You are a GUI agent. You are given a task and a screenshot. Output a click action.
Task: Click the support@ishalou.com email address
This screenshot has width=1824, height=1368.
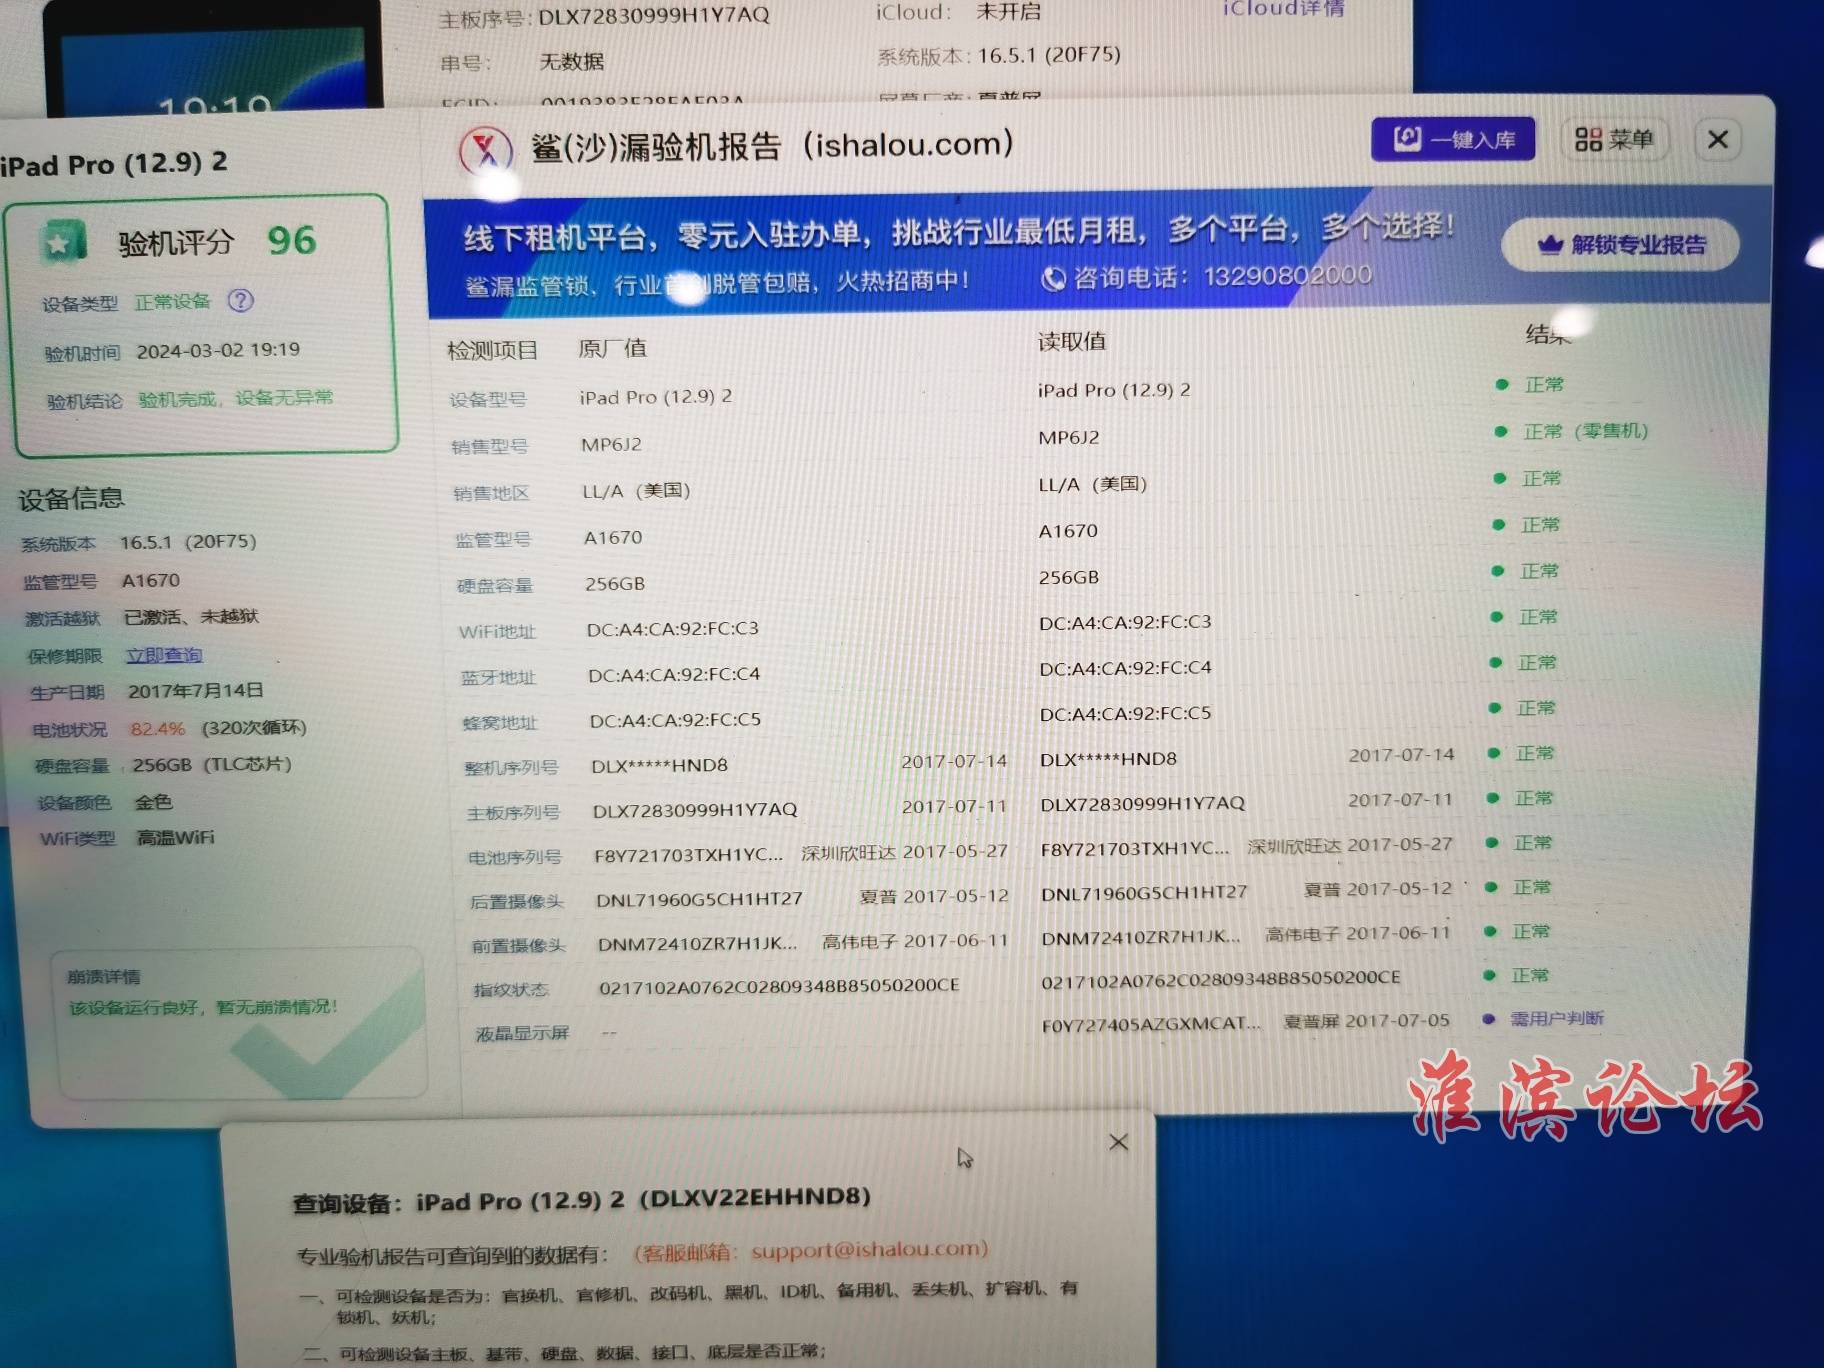pyautogui.click(x=866, y=1250)
